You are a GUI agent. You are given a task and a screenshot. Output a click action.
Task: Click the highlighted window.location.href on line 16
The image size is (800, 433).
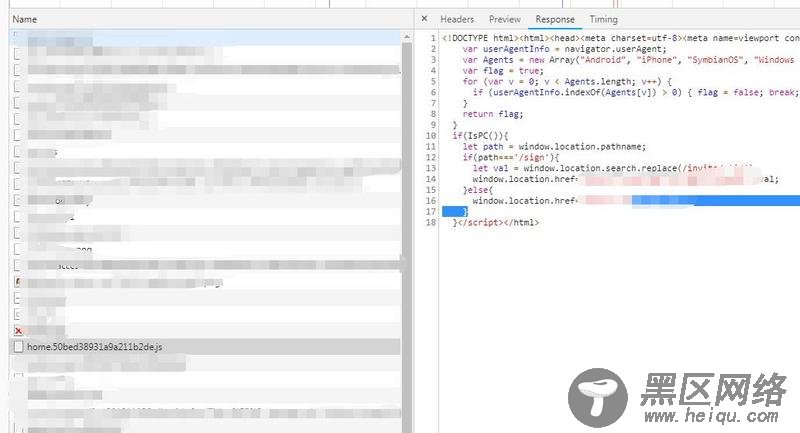pyautogui.click(x=524, y=201)
